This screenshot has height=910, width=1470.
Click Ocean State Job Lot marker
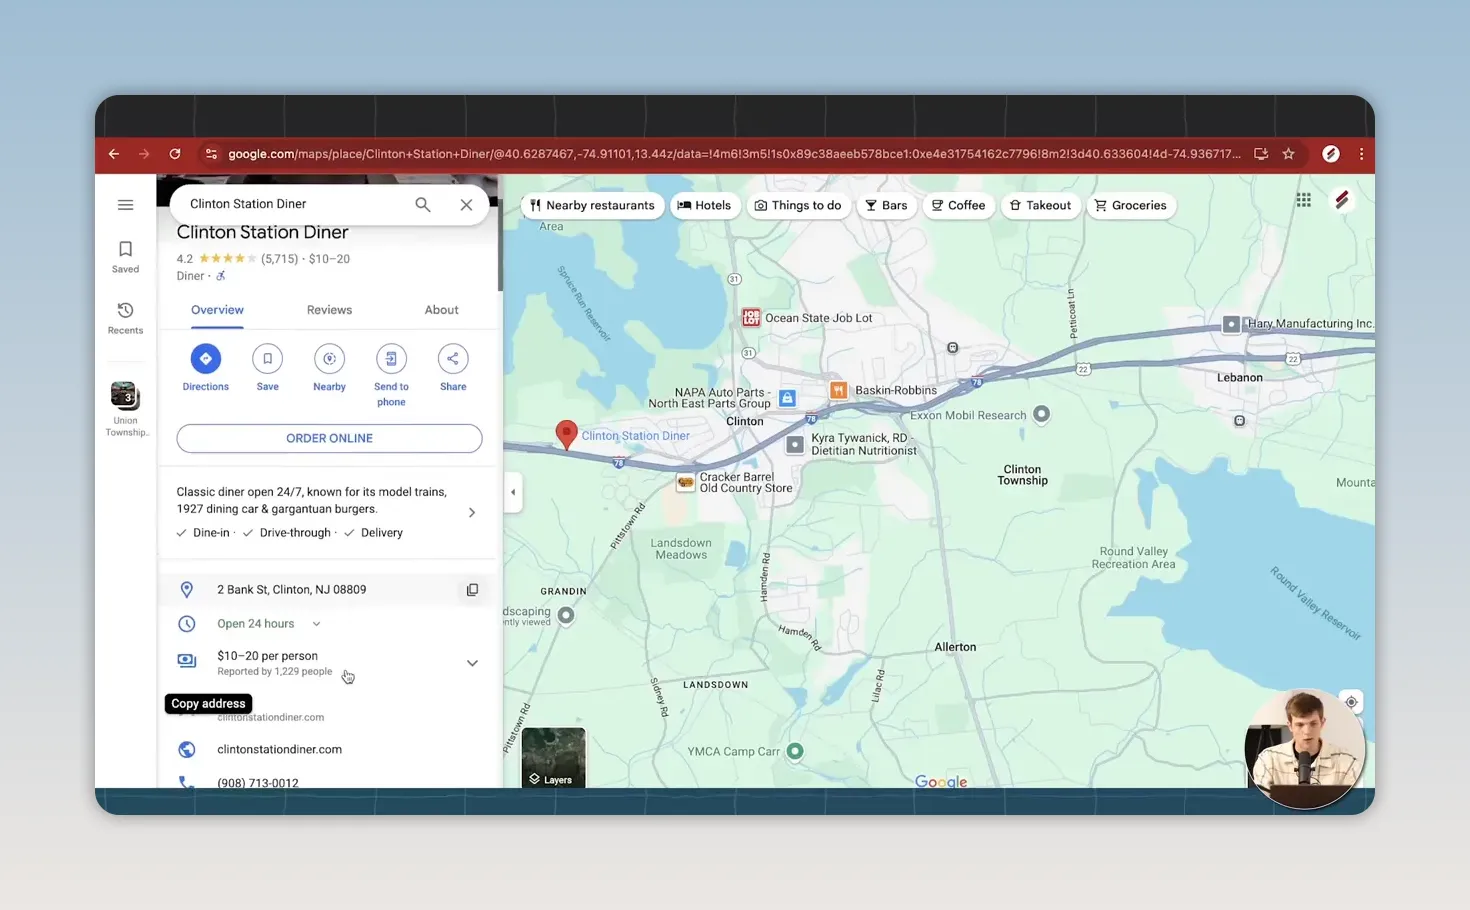750,318
